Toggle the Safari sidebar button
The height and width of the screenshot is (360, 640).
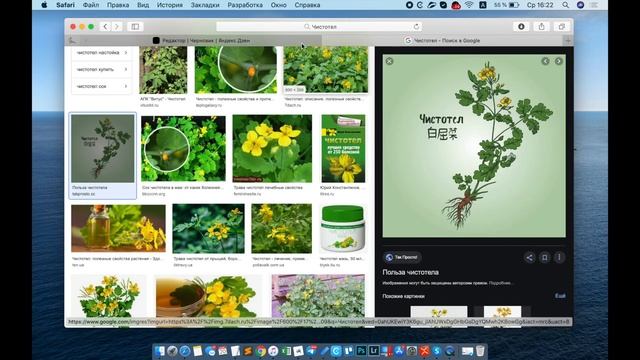pos(135,27)
